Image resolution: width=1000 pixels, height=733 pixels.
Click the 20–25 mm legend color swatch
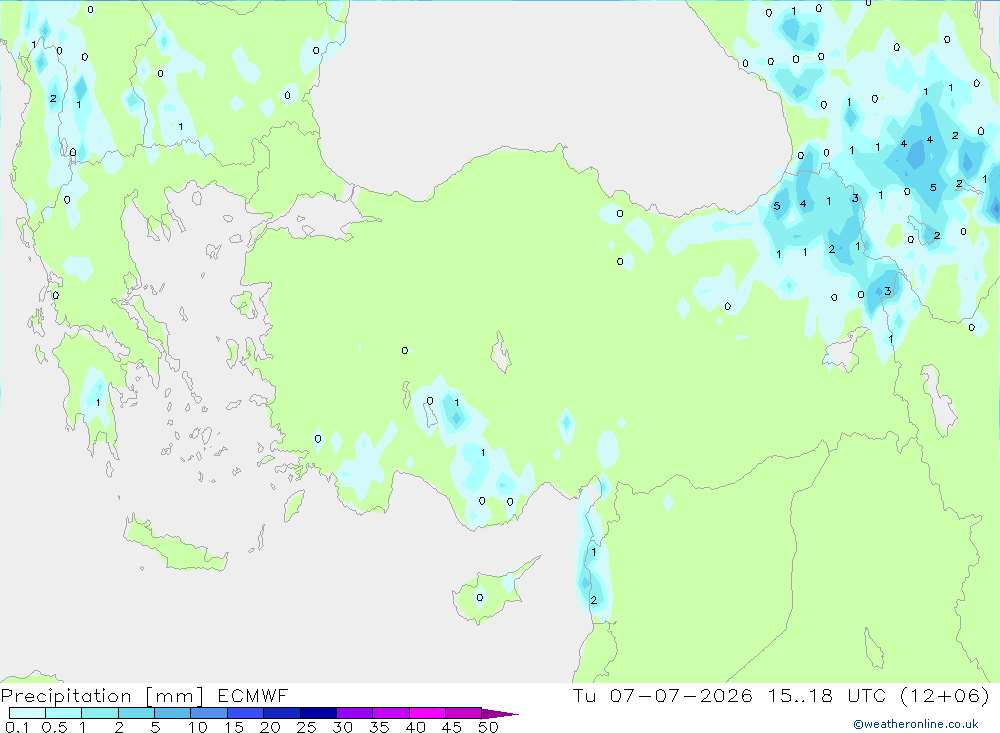[x=282, y=713]
